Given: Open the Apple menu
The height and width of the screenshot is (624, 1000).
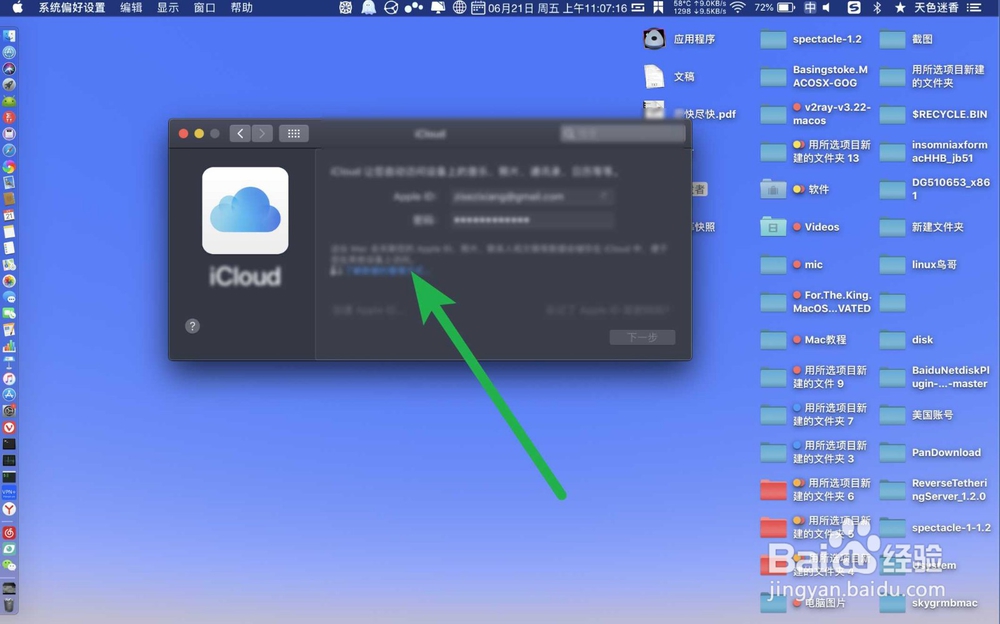Looking at the screenshot, I should point(17,8).
